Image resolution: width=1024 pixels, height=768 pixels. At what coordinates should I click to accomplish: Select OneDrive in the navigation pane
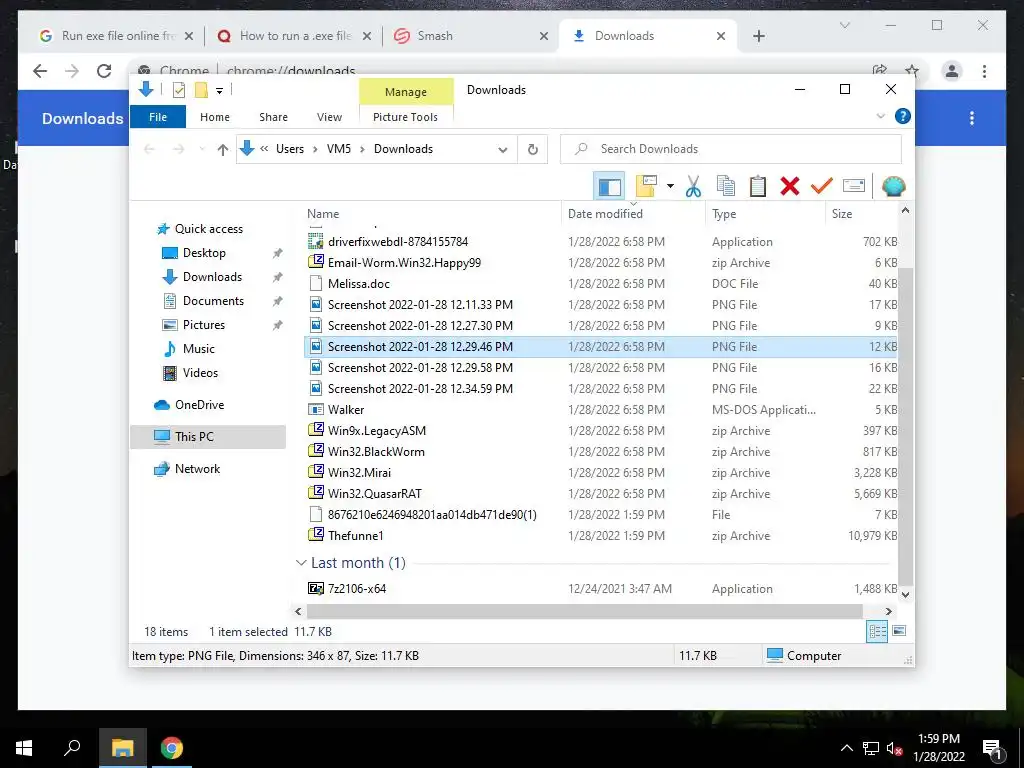click(x=199, y=405)
